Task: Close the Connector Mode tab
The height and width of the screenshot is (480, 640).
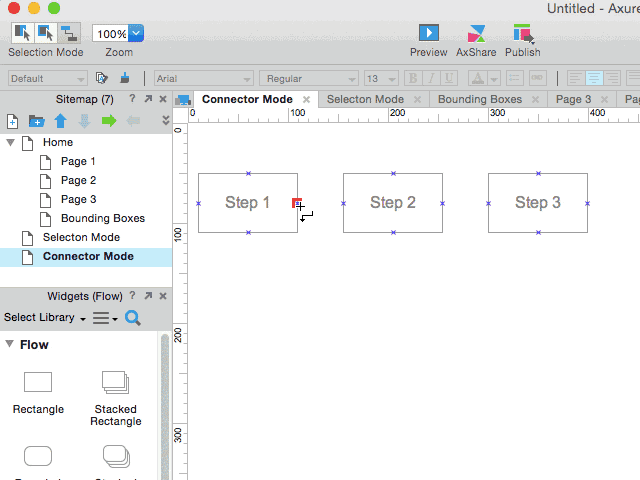Action: click(x=307, y=100)
